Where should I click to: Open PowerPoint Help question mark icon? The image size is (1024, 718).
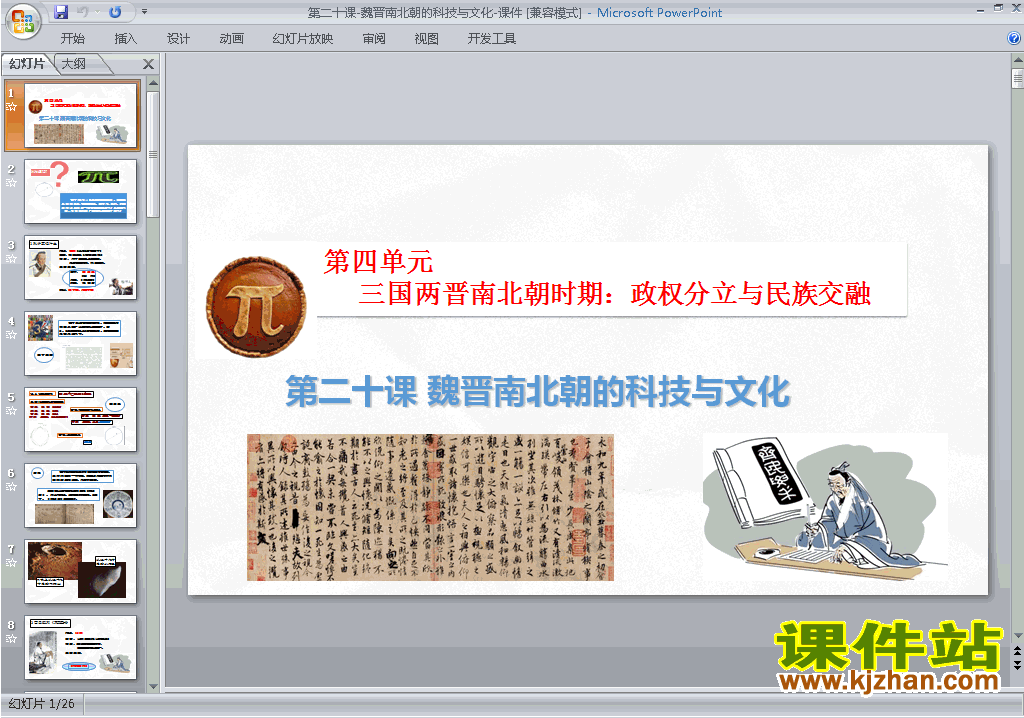click(1014, 39)
